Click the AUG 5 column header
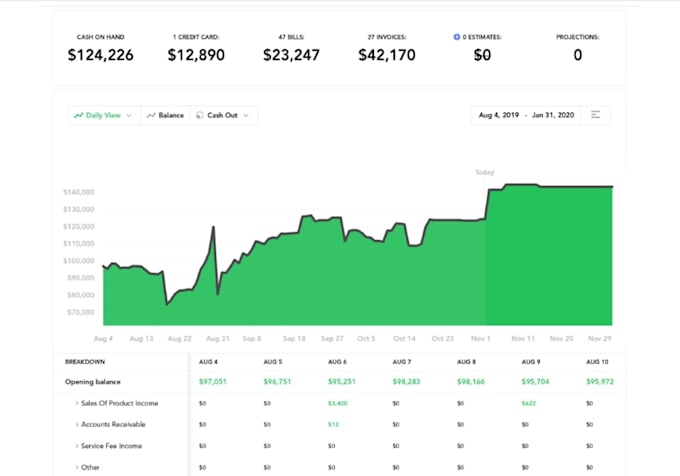 (273, 362)
